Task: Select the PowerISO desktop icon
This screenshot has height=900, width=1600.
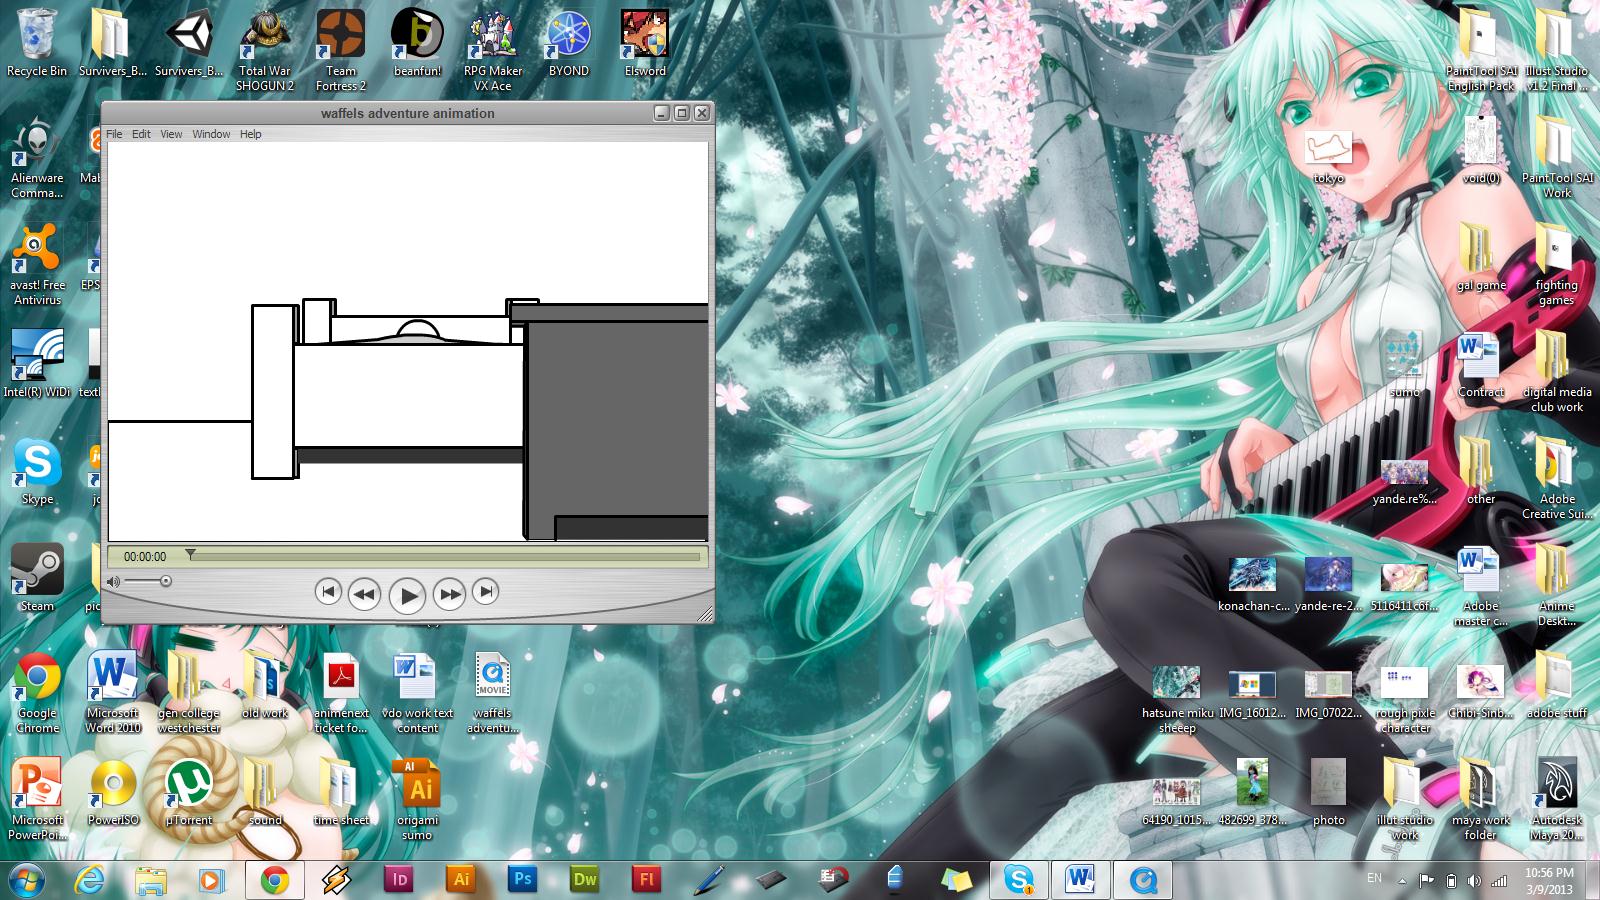Action: coord(113,792)
